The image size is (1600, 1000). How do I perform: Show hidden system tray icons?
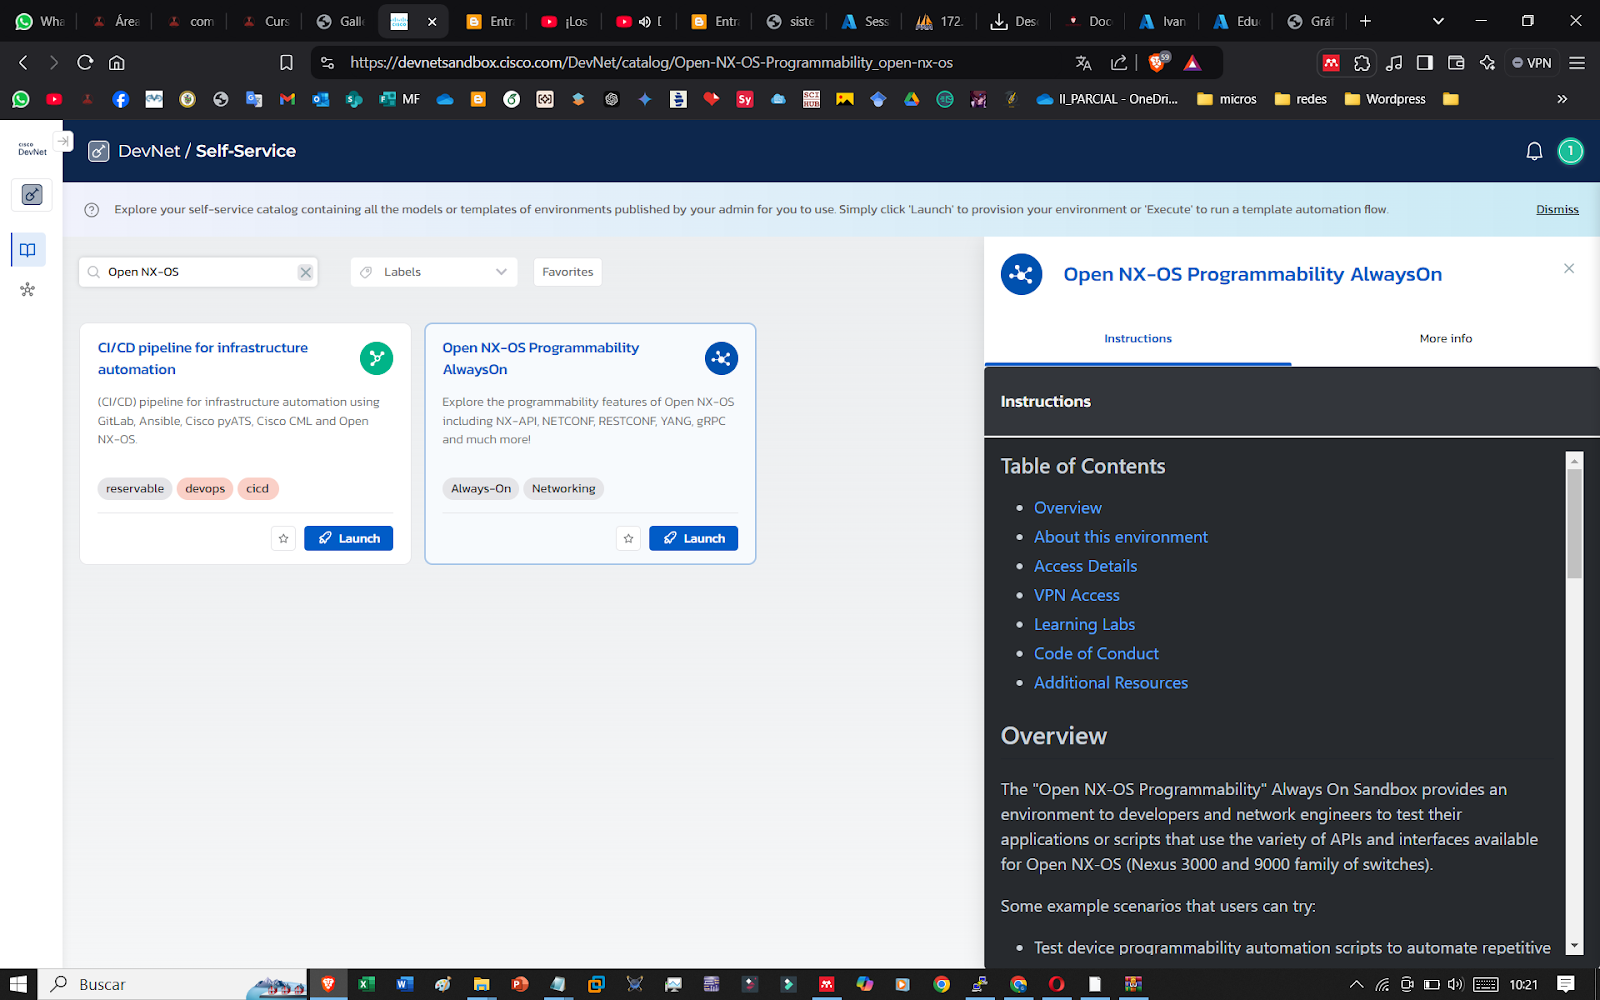1356,984
